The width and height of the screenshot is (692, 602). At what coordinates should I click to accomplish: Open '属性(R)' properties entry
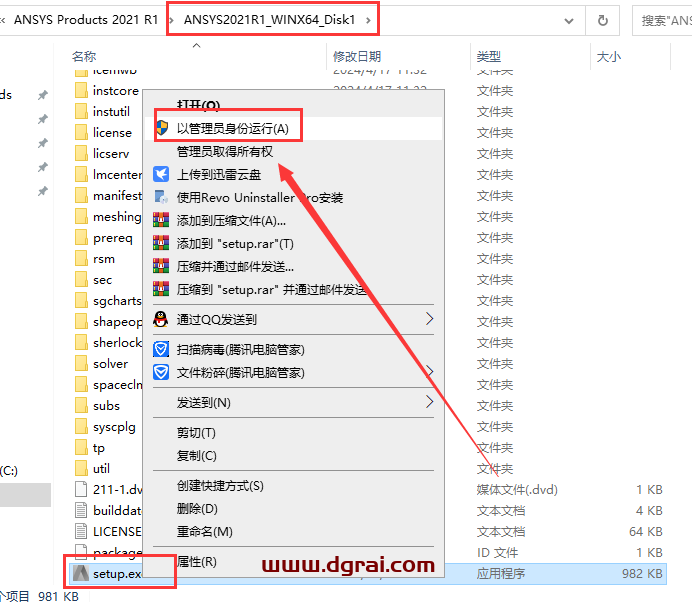coord(293,561)
